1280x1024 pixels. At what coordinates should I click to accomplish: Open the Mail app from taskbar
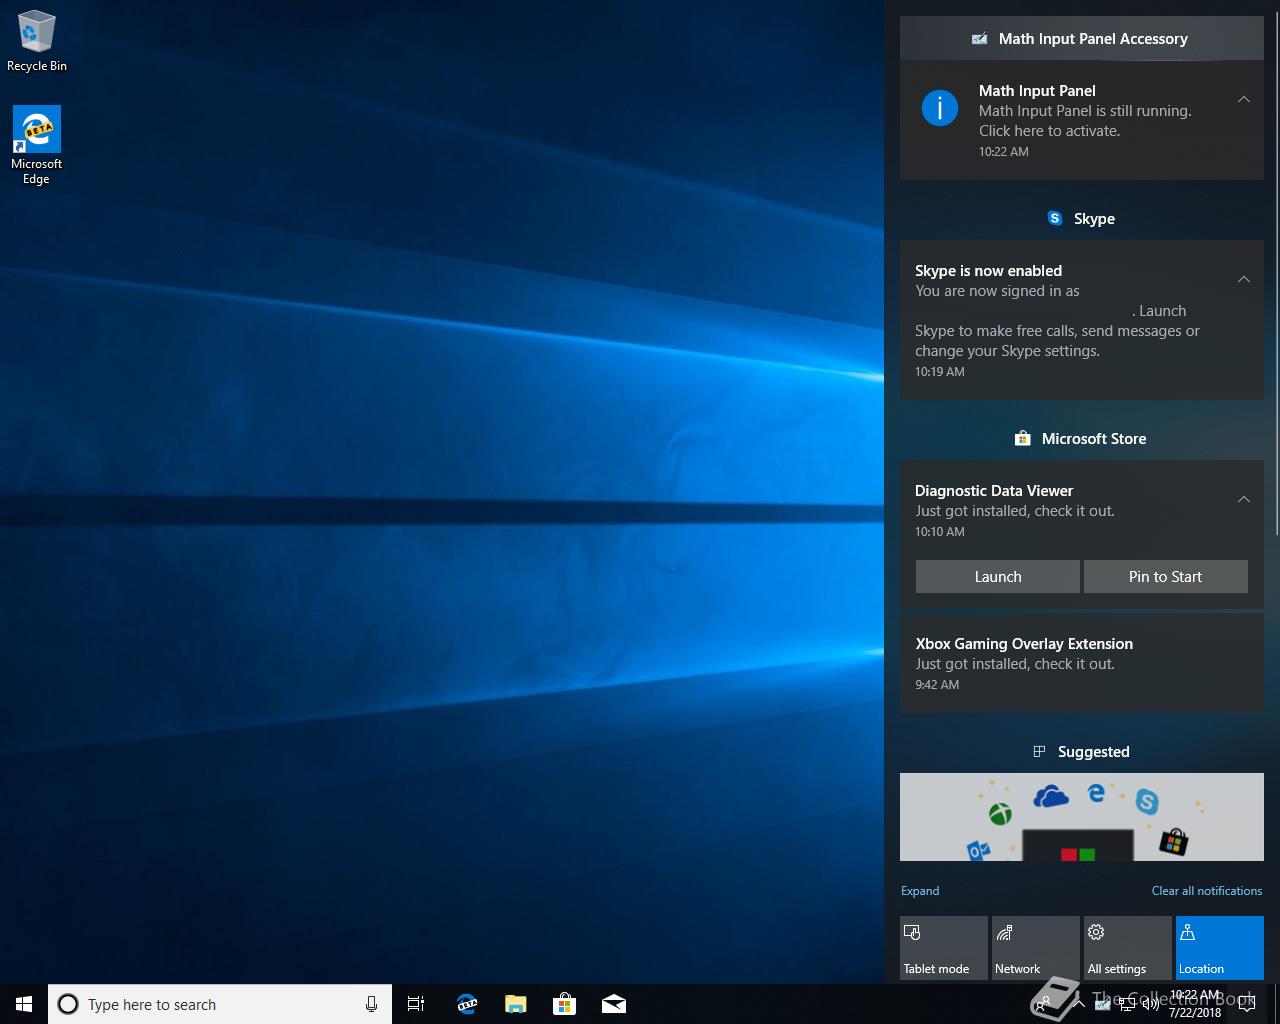point(614,1004)
